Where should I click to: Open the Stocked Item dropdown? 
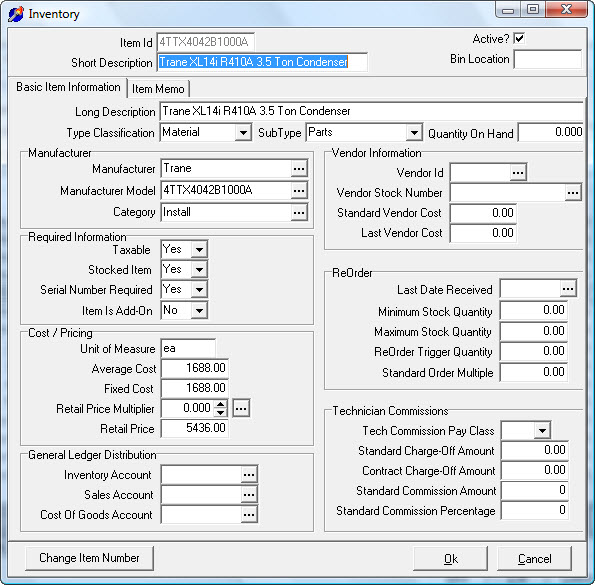coord(199,270)
